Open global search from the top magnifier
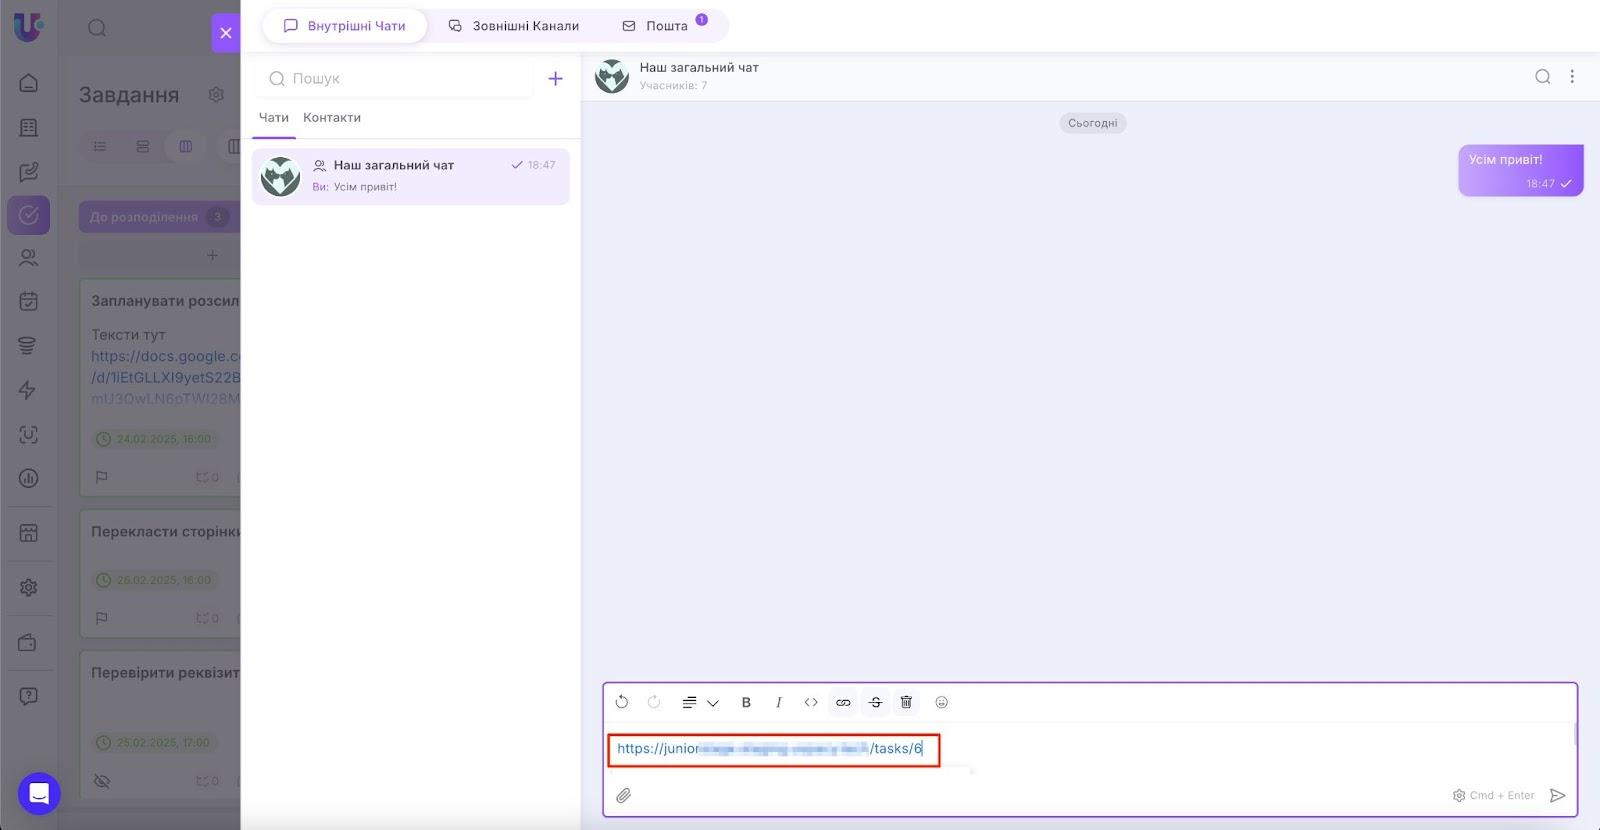 (x=97, y=28)
